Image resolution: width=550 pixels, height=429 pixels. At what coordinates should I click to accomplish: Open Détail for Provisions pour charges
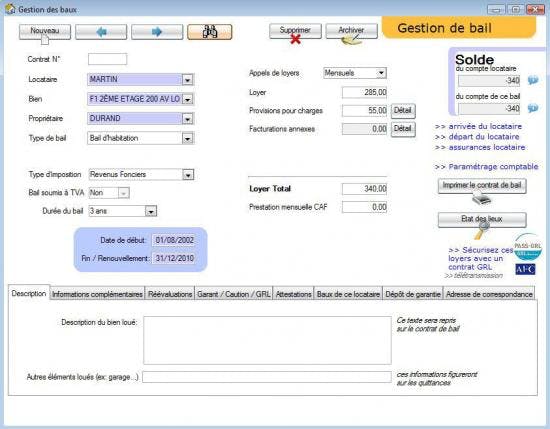tap(403, 111)
